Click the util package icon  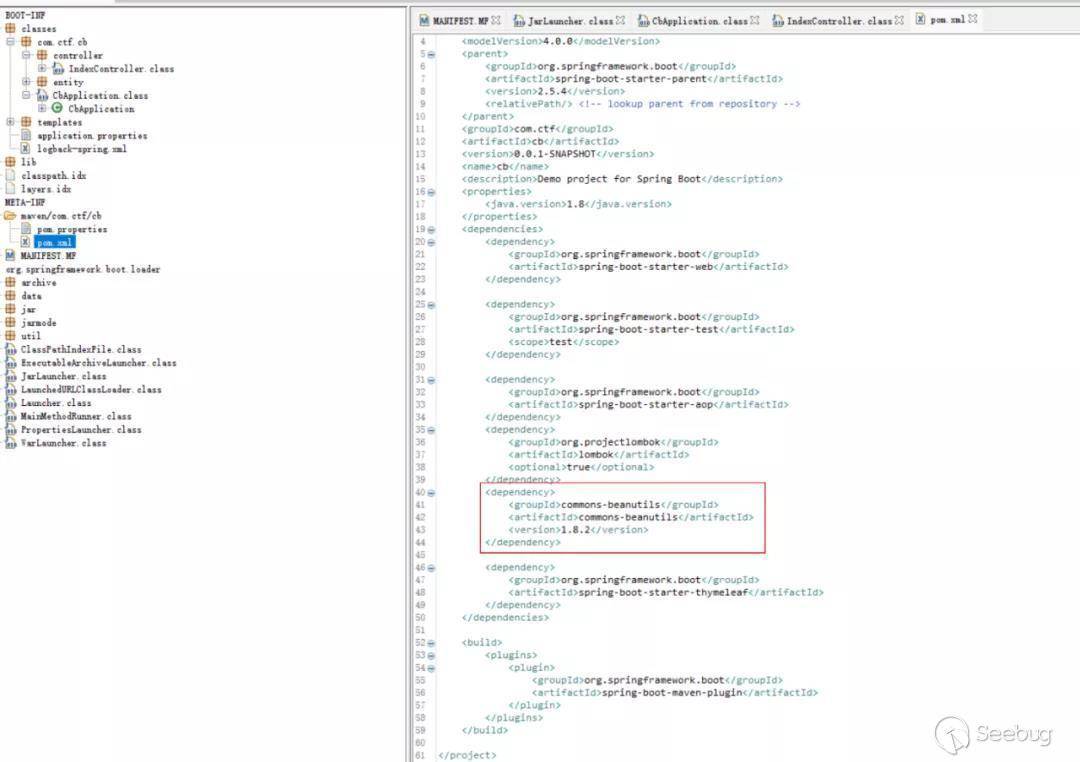coord(10,336)
